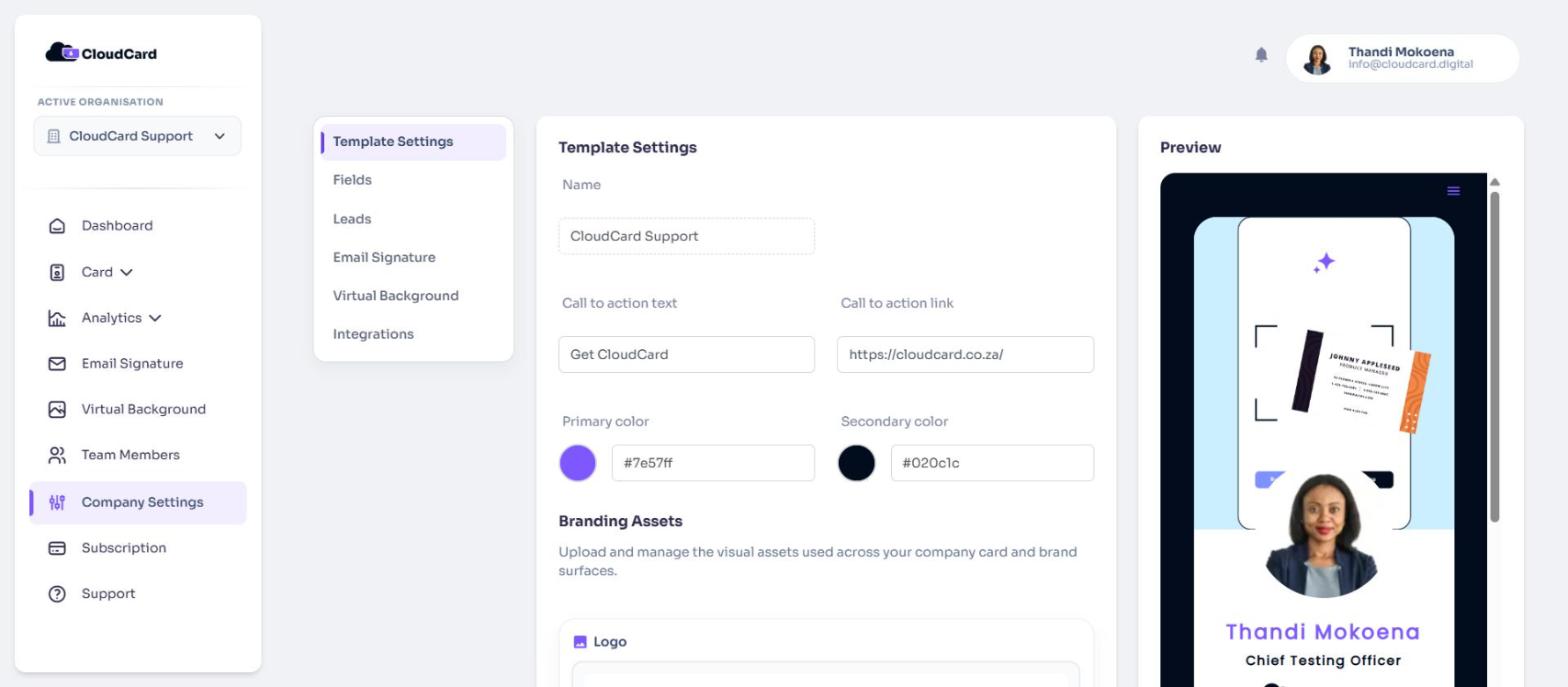Click the Subscription card icon
Image resolution: width=1568 pixels, height=687 pixels.
[57, 548]
